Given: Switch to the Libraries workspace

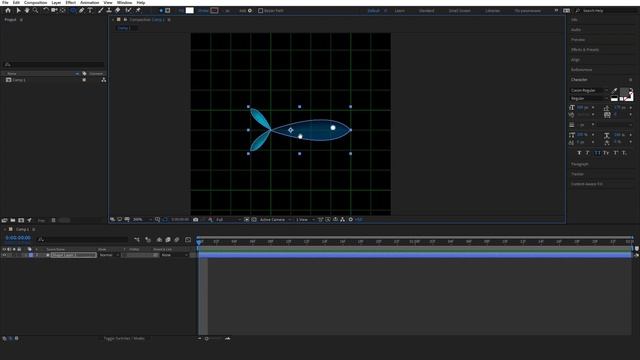Looking at the screenshot, I should pos(493,11).
